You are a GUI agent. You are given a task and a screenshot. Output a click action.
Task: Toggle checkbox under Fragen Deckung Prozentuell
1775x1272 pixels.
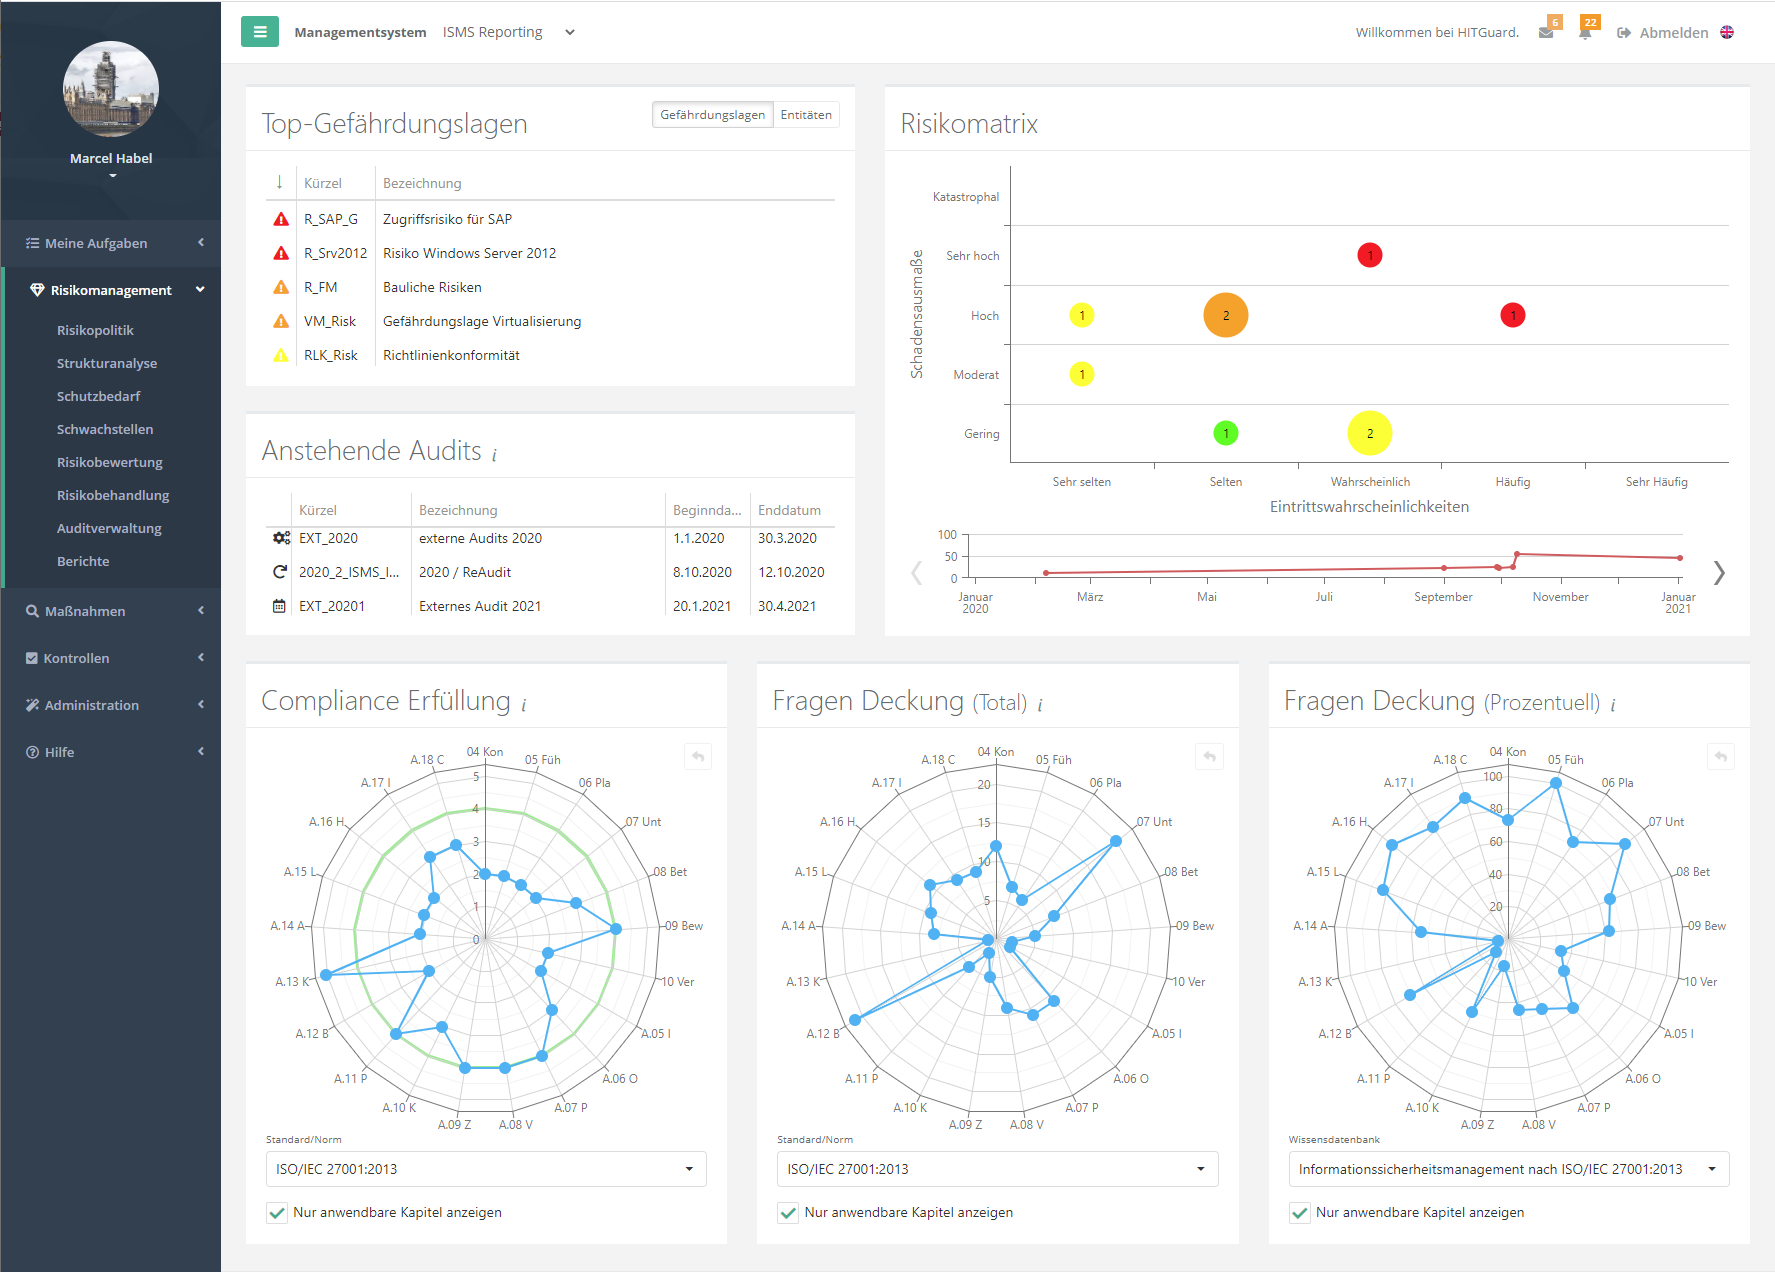[1300, 1213]
